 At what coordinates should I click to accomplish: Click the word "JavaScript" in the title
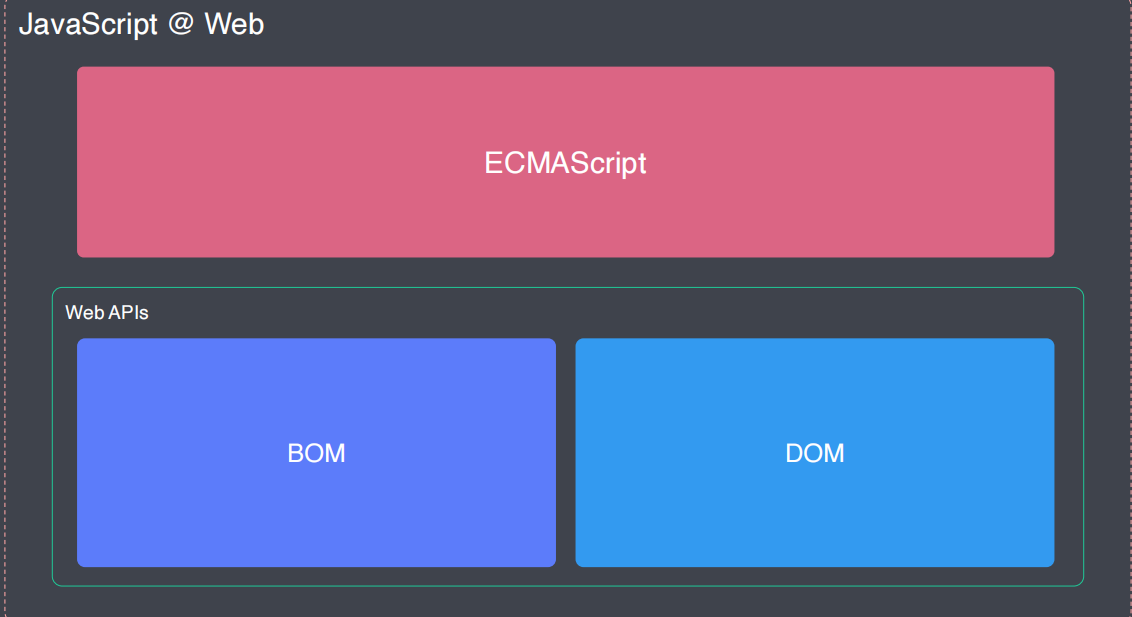88,24
